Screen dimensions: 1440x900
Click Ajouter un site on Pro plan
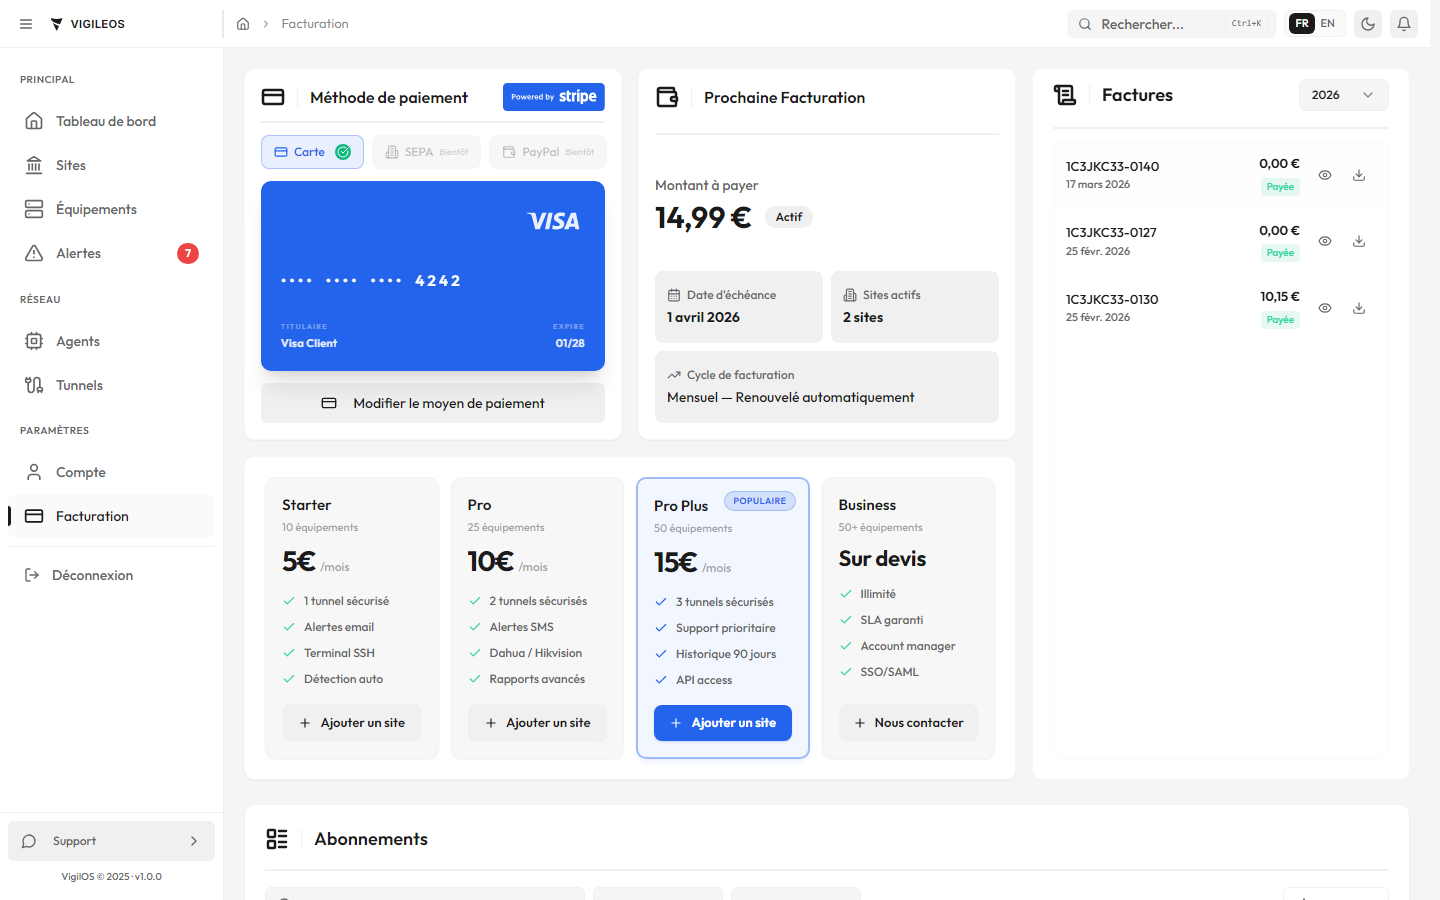pos(538,723)
